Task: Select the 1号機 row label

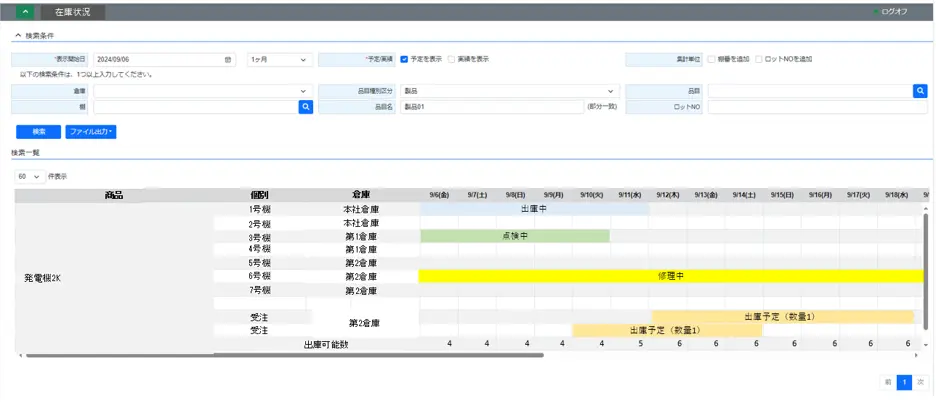Action: point(260,210)
